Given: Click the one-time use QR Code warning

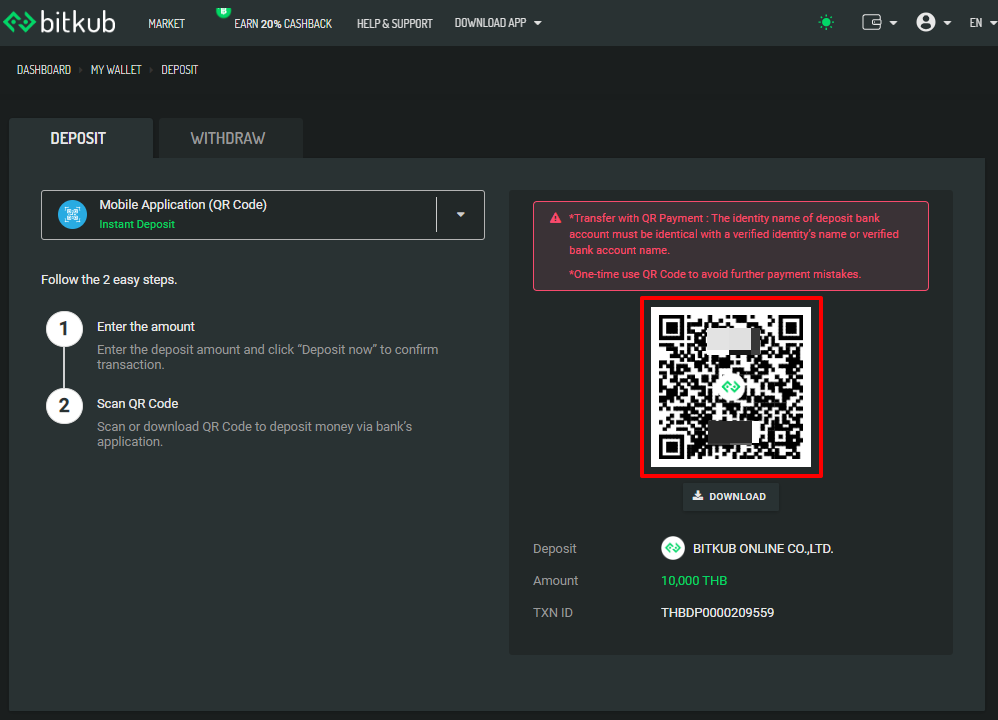Looking at the screenshot, I should pos(715,274).
